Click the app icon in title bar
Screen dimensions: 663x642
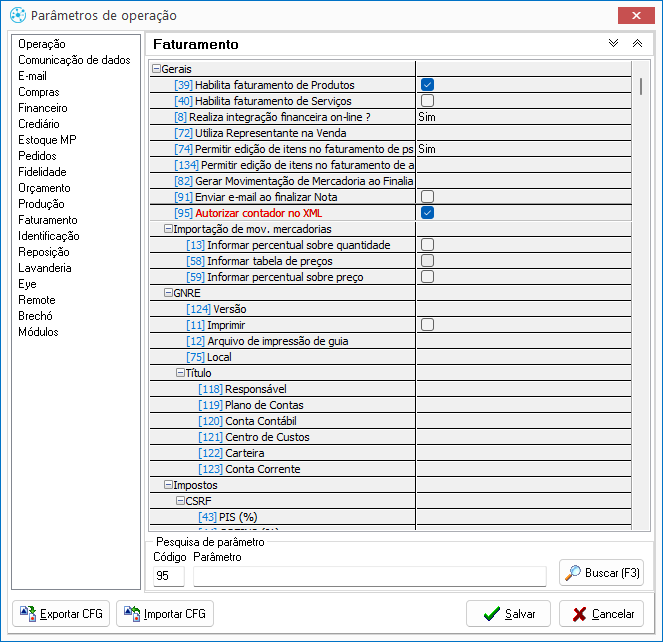17,15
